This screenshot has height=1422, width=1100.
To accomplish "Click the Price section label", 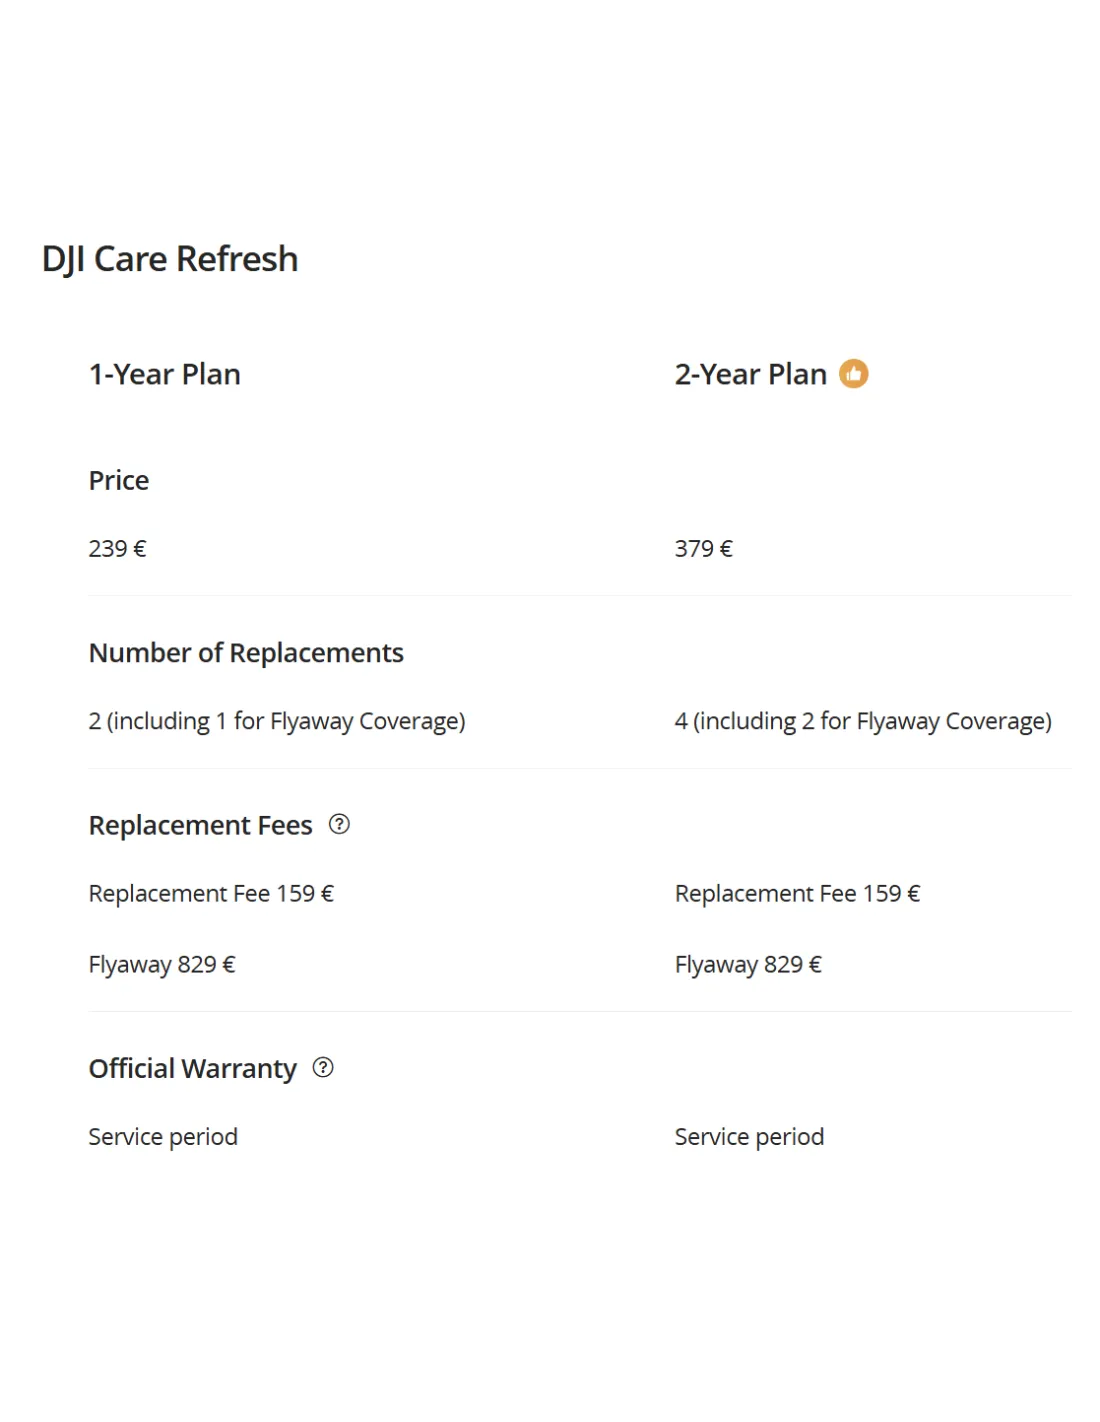I will coord(119,480).
